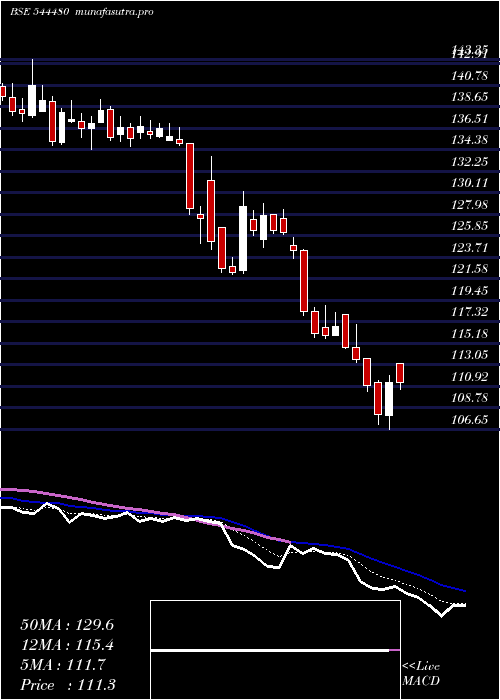500x700 pixels.
Task: Select the 140.78 price level label
Action: point(470,76)
